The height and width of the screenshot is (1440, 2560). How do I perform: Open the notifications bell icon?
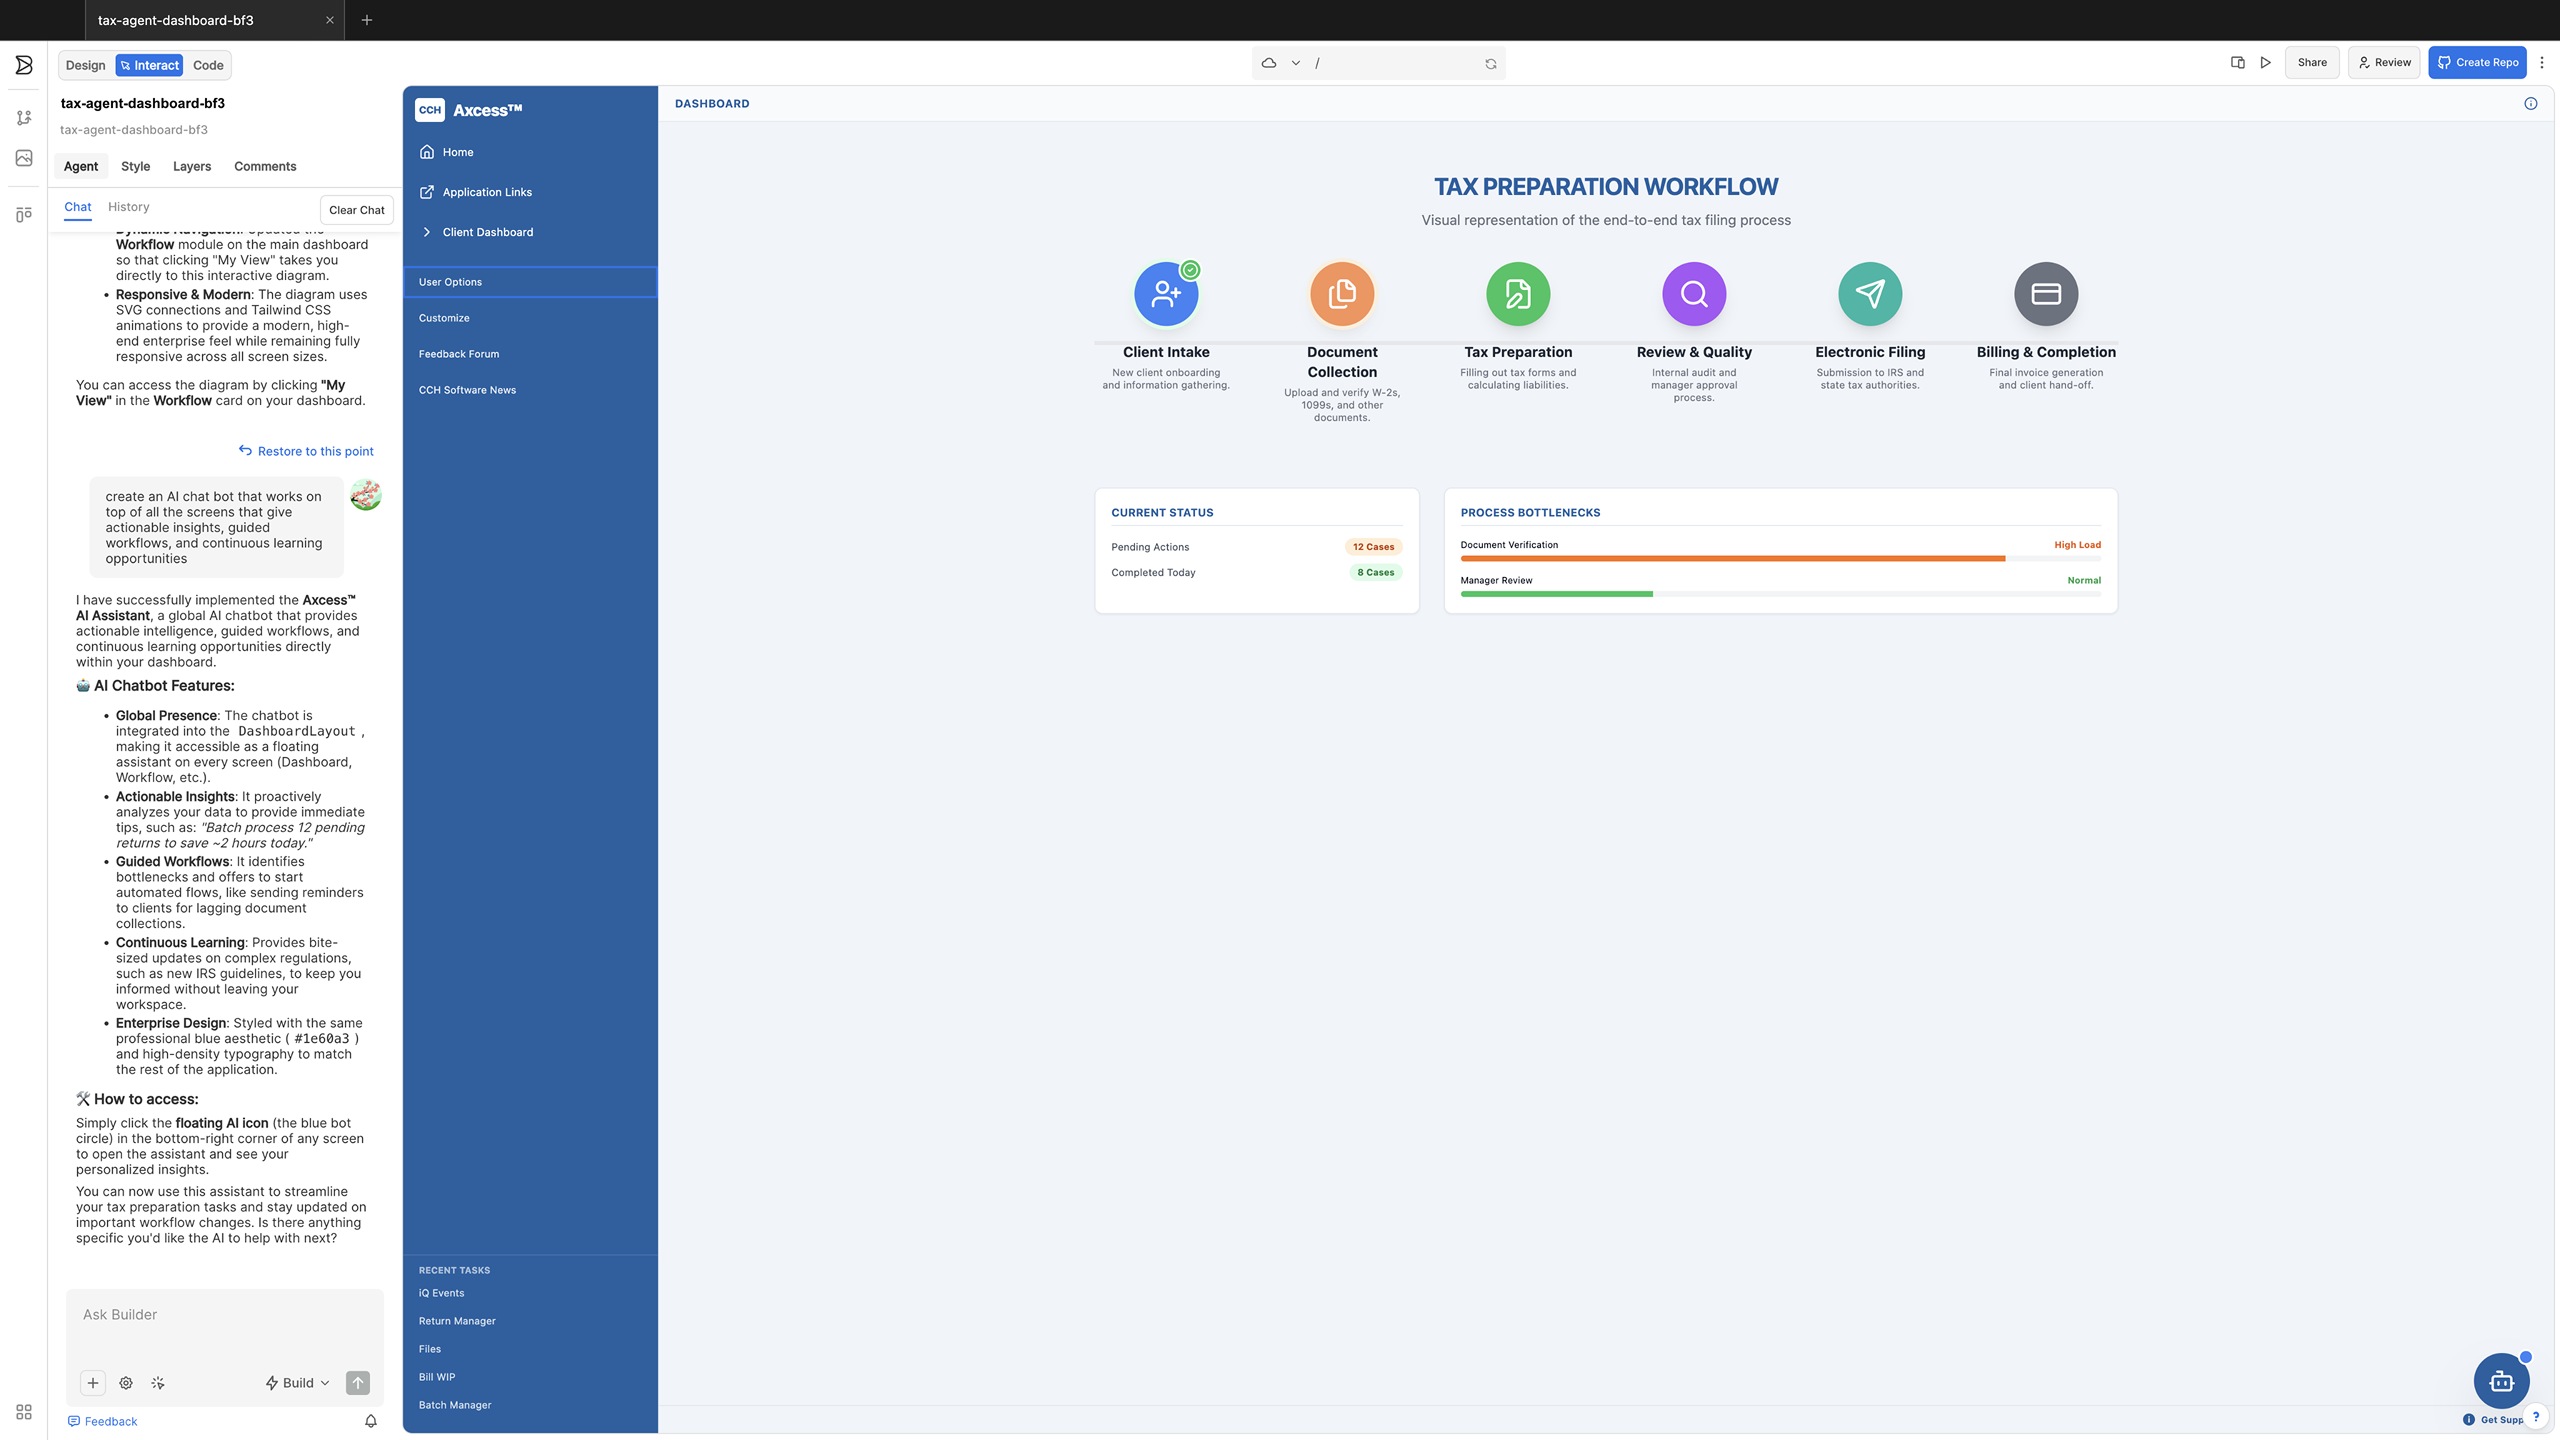point(371,1421)
